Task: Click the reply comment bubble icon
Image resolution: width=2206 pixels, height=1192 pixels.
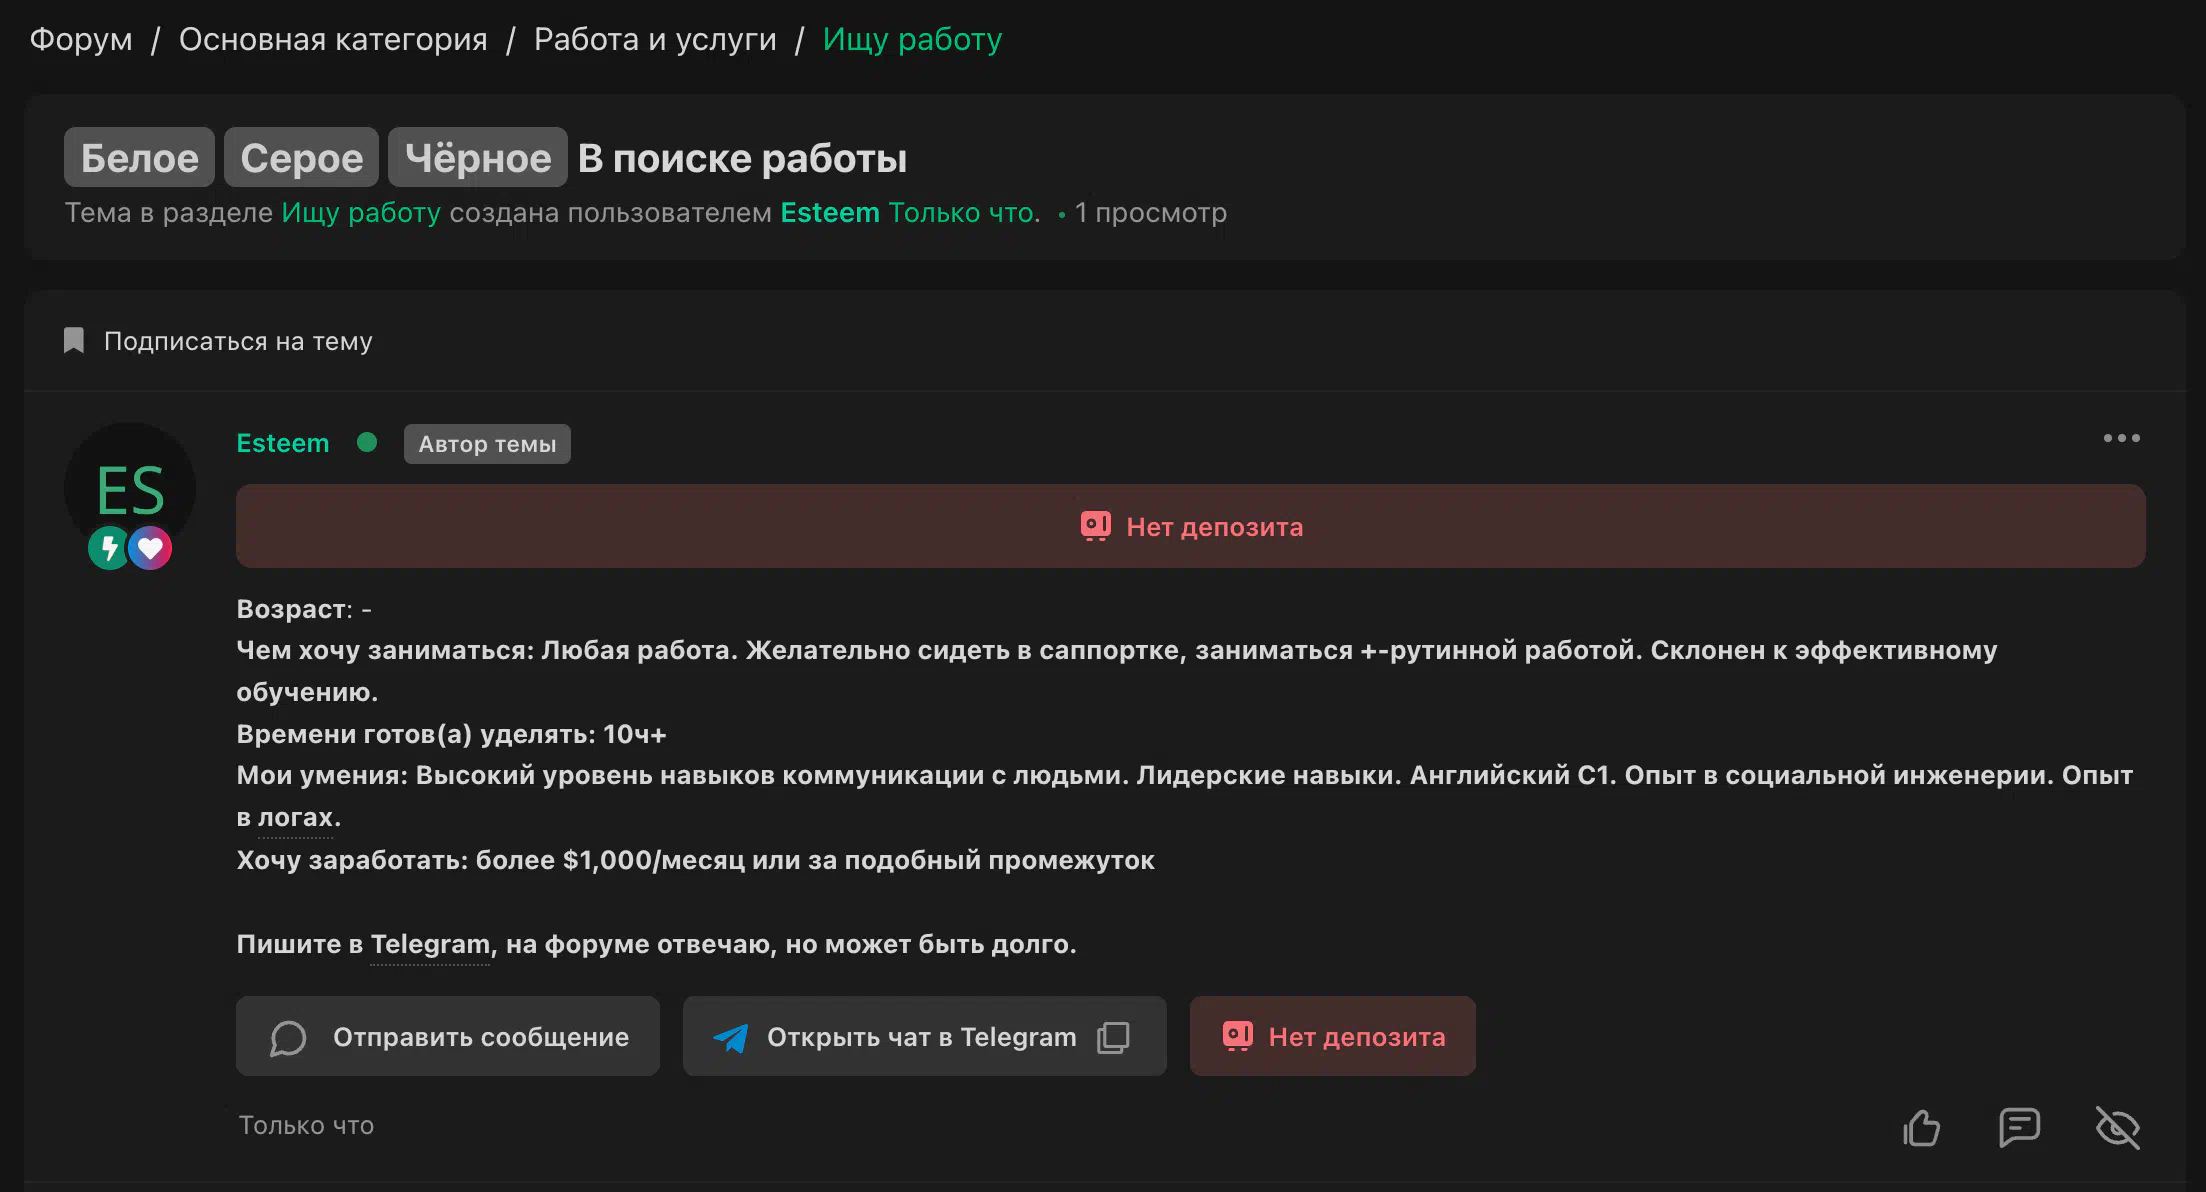Action: point(2019,1128)
